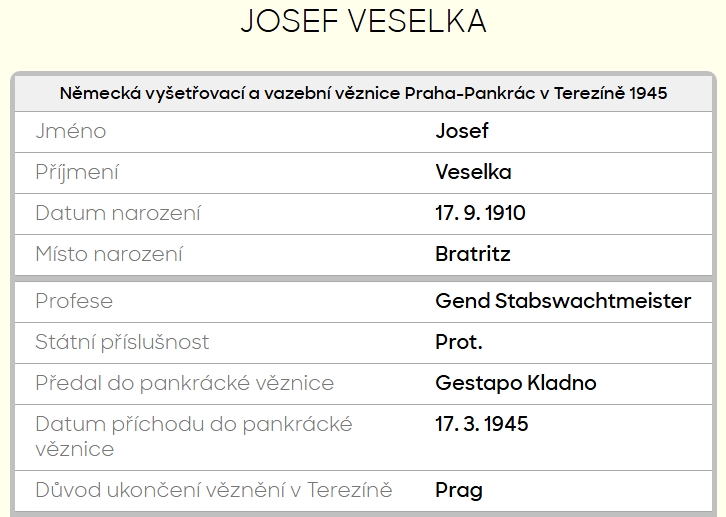Click the JOSEF VESELKA page heading
The image size is (726, 517).
tap(363, 23)
